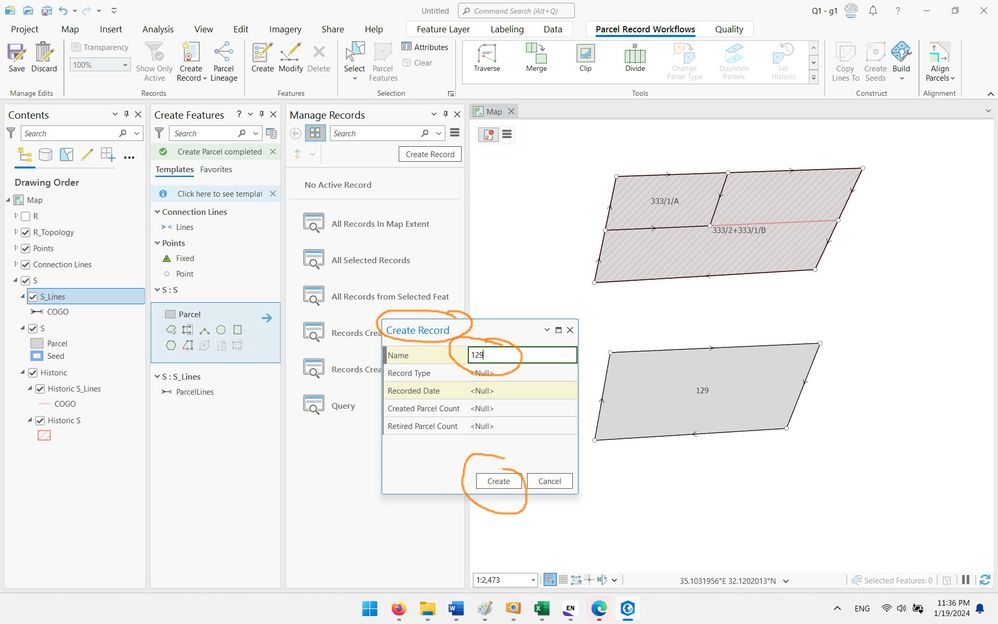Toggle the Points layer checkbox
The height and width of the screenshot is (624, 998).
[25, 248]
